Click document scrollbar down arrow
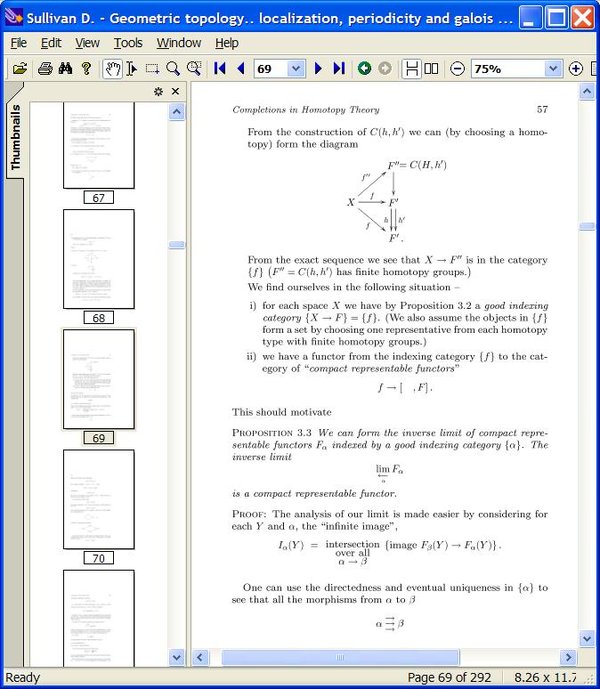The height and width of the screenshot is (689, 600). point(587,638)
